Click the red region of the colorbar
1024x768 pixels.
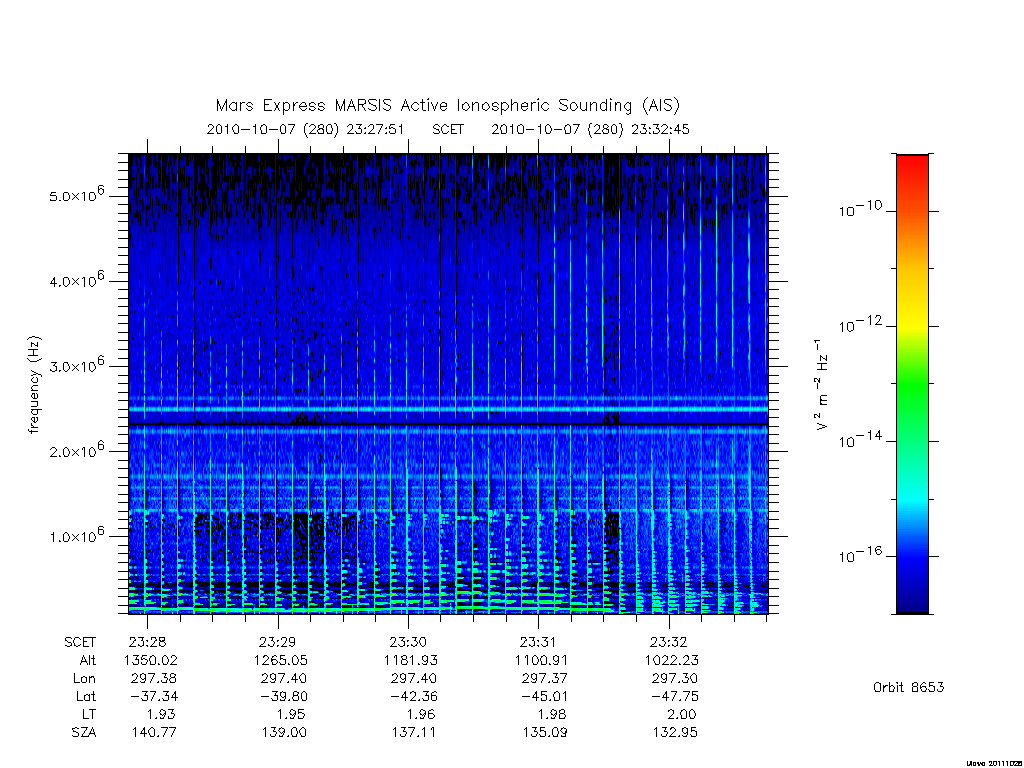pyautogui.click(x=912, y=173)
